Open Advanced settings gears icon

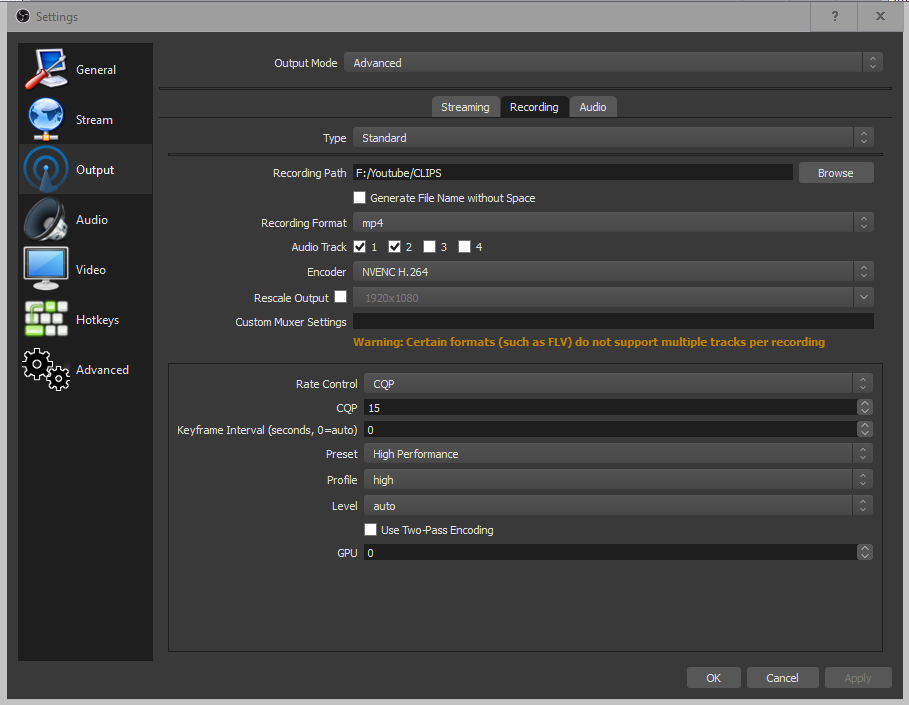pos(46,369)
